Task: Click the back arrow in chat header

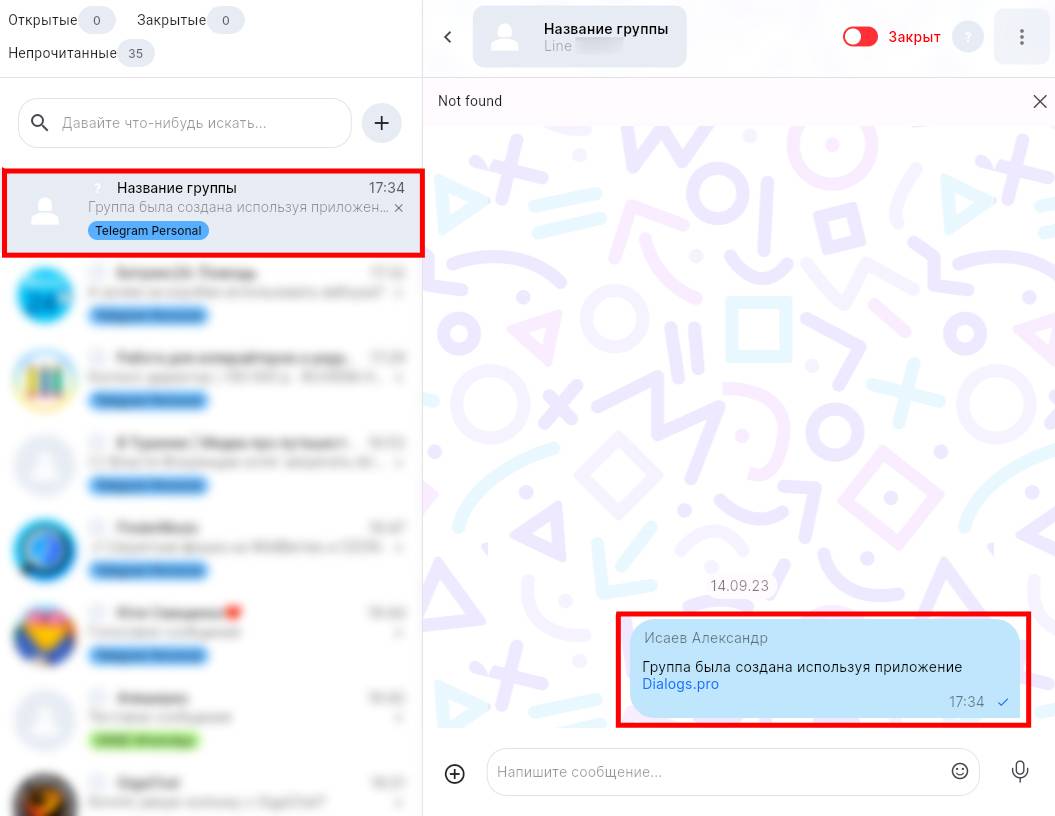Action: coord(448,37)
